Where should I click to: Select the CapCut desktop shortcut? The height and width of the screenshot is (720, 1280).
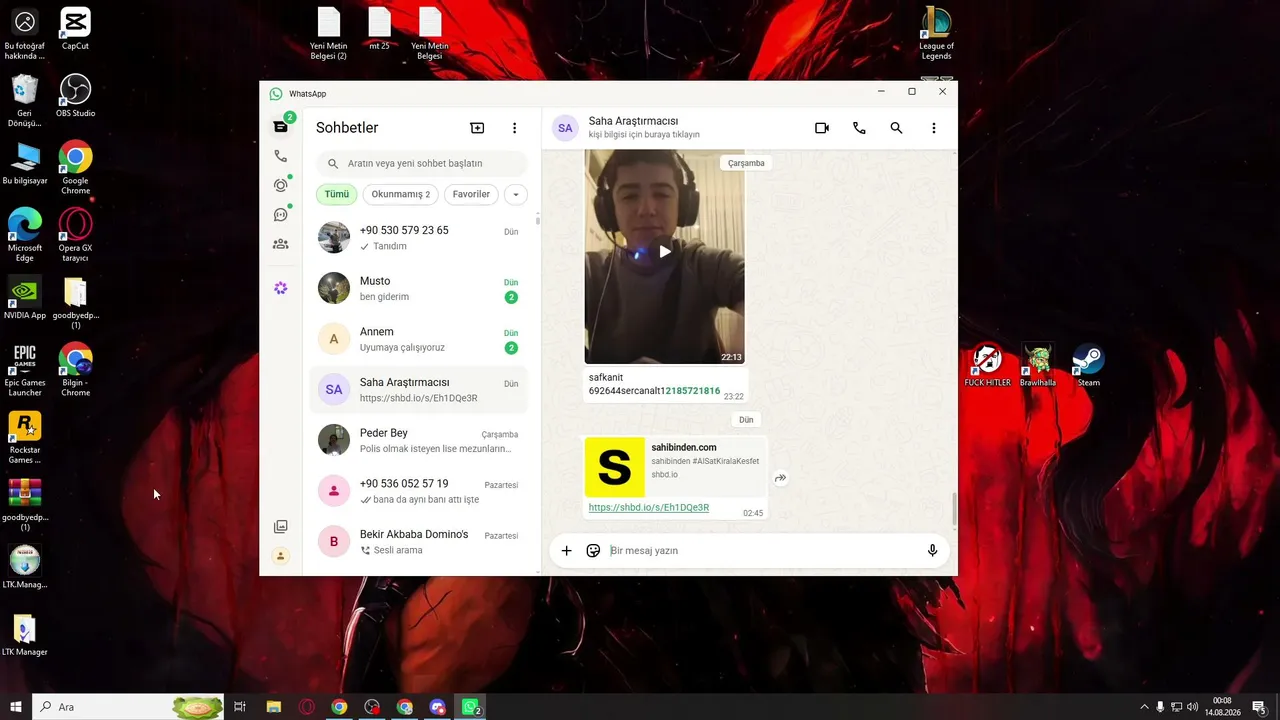point(75,29)
